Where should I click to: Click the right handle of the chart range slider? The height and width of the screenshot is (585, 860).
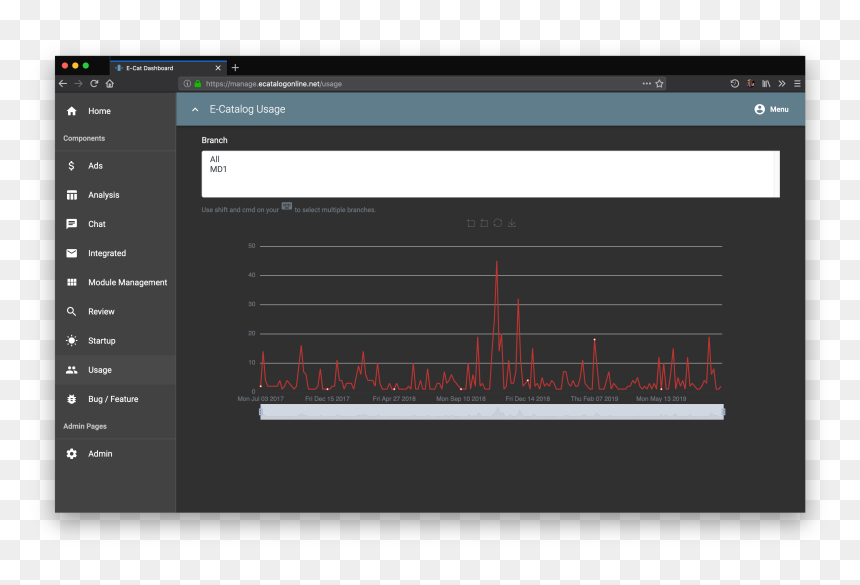(723, 412)
